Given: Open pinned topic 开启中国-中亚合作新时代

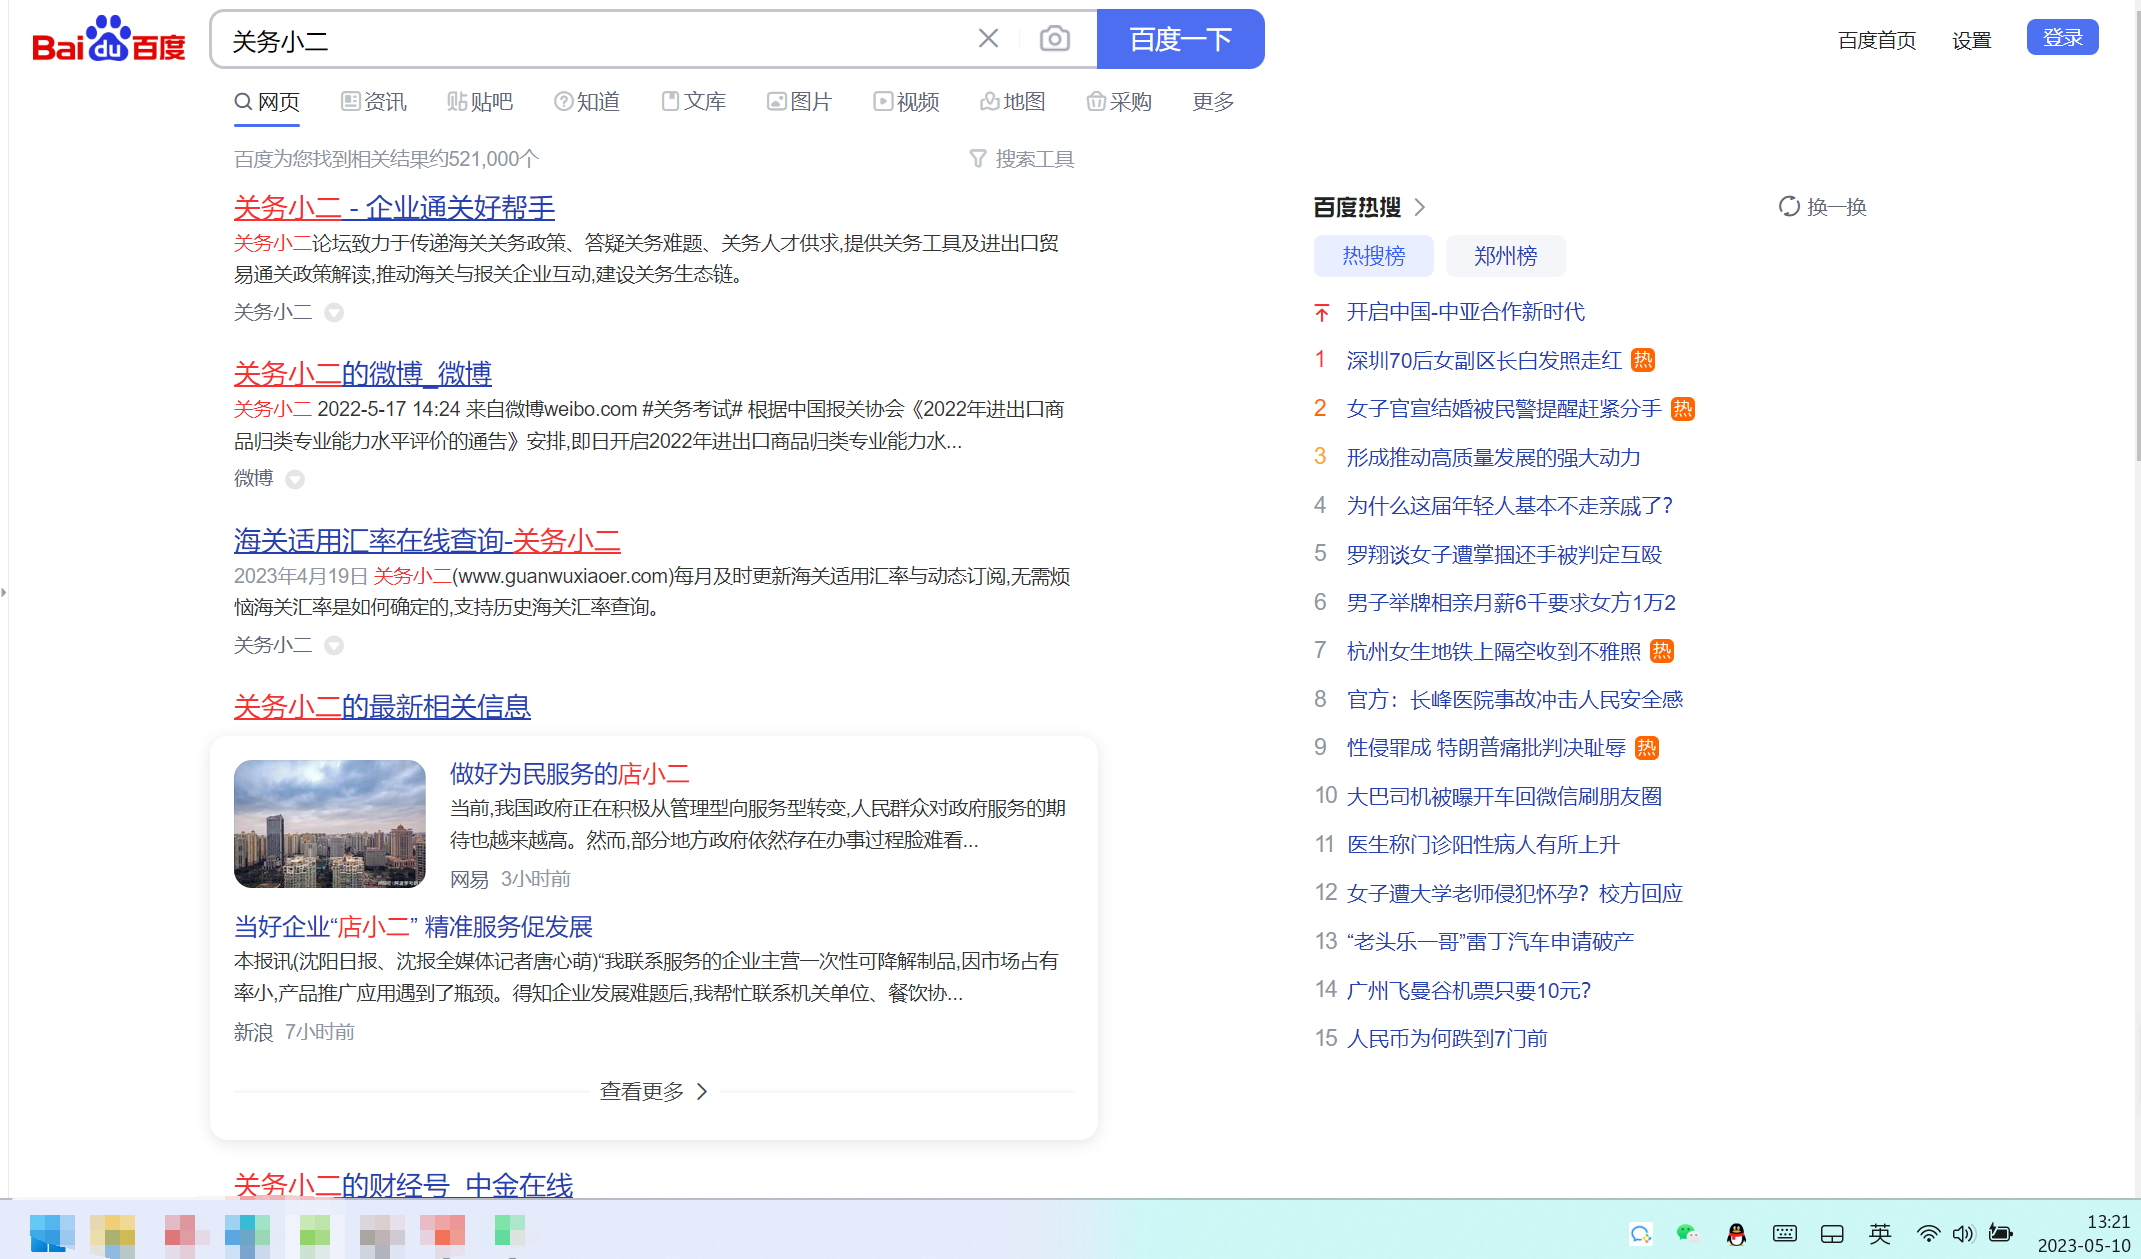Looking at the screenshot, I should click(1465, 311).
